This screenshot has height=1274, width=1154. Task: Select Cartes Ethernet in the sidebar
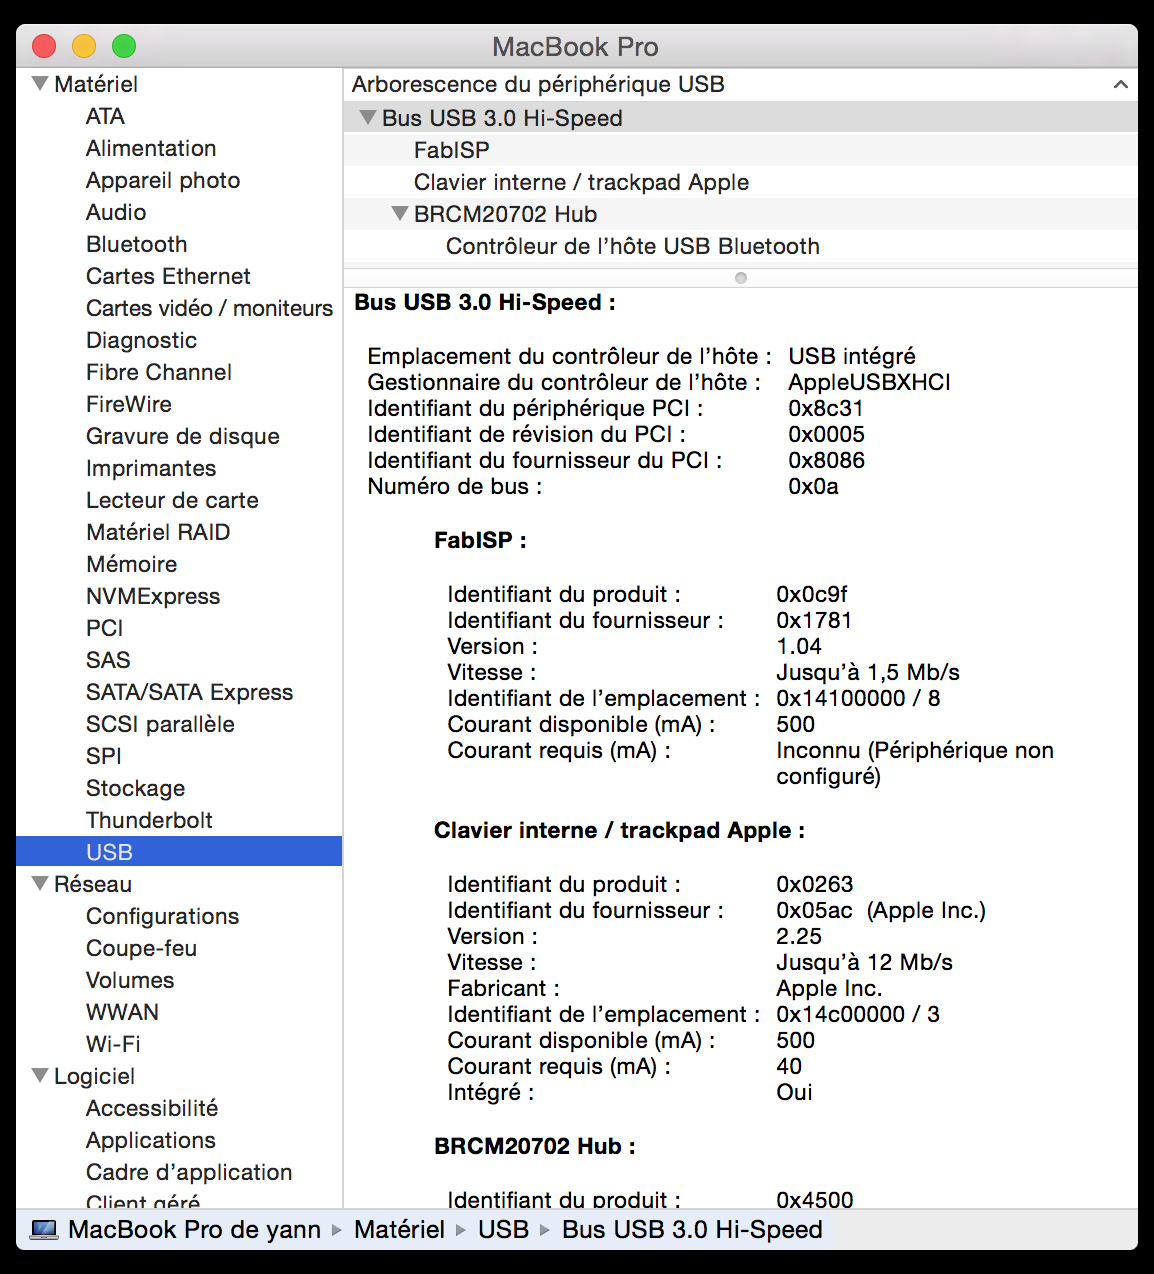coord(168,276)
